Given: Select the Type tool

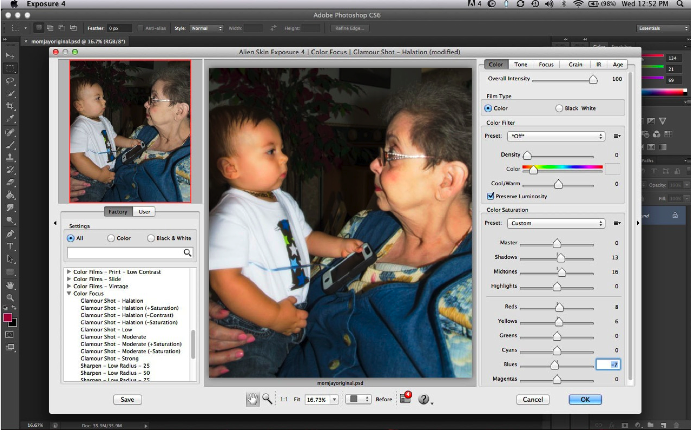Looking at the screenshot, I should [x=10, y=246].
